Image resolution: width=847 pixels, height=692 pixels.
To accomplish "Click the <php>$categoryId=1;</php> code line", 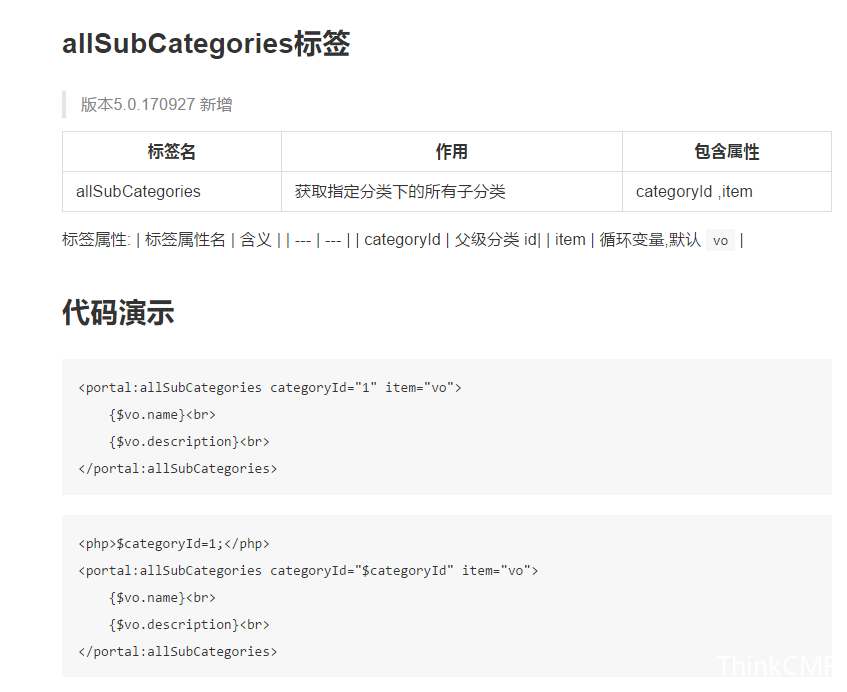I will click(x=174, y=543).
